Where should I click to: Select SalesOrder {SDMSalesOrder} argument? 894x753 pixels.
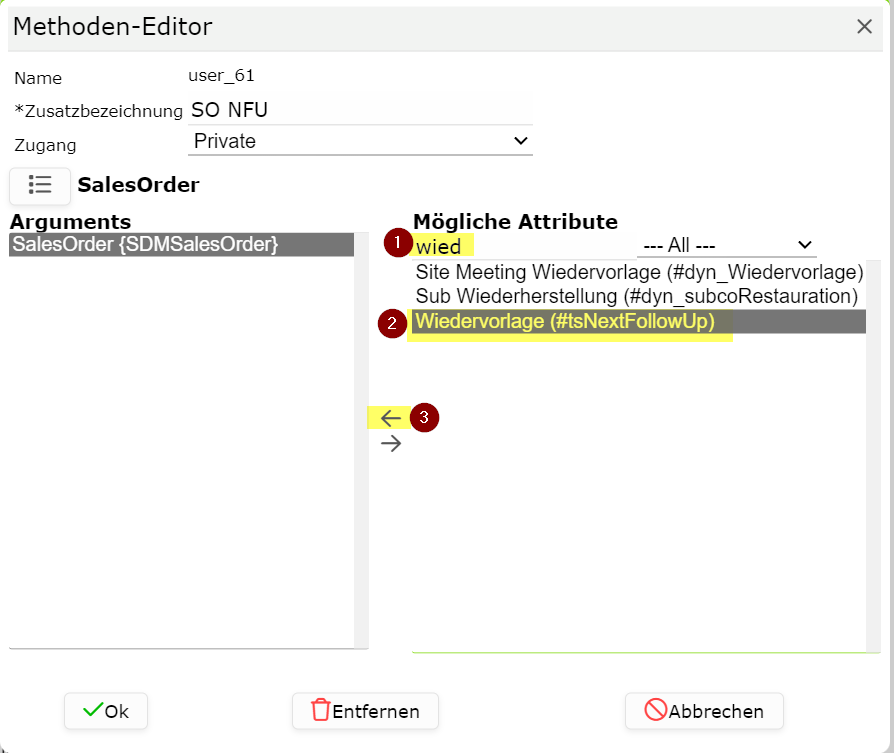(x=181, y=245)
